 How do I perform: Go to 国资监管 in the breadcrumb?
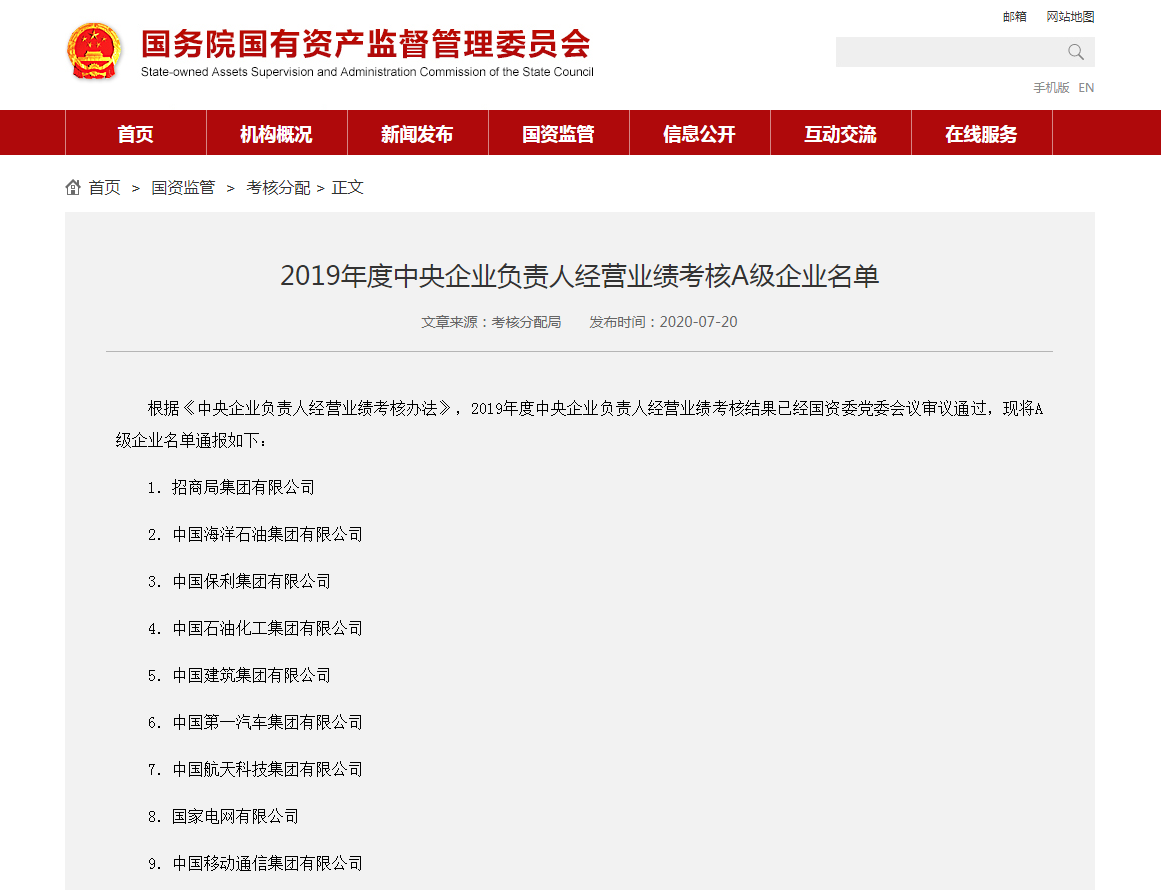coord(183,187)
